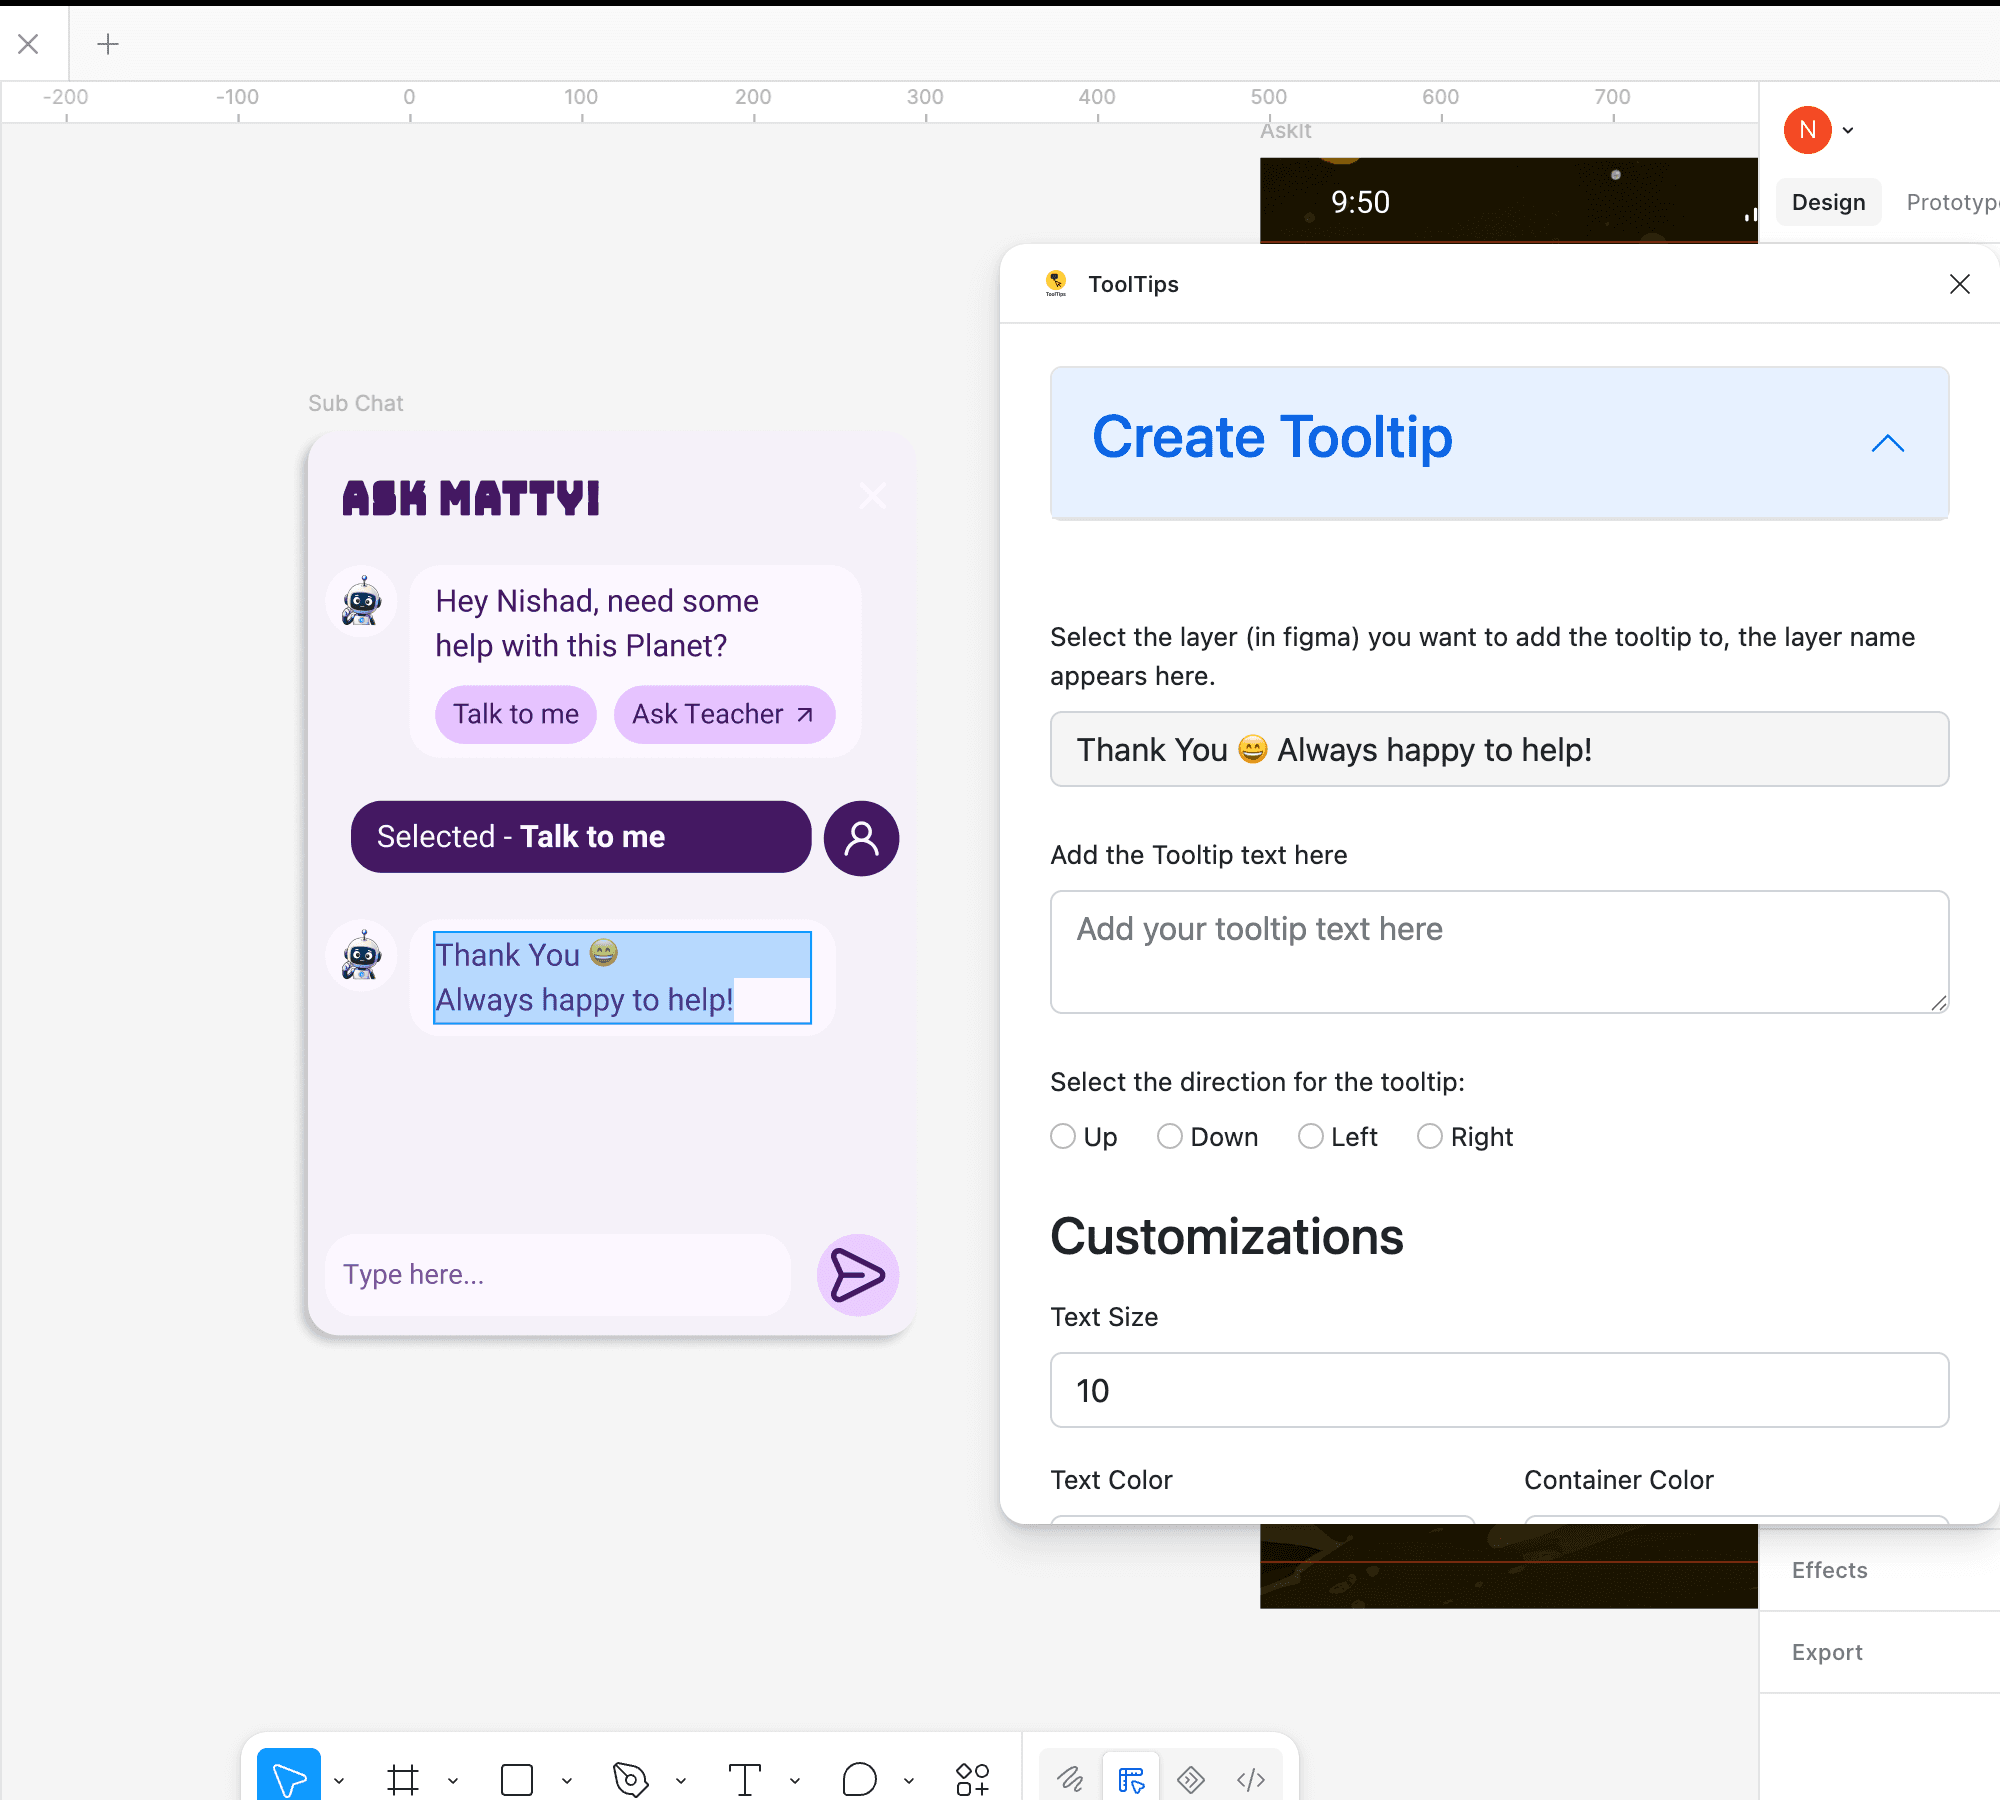This screenshot has width=2000, height=1800.
Task: Open the Actions/components tool
Action: pos(972,1779)
